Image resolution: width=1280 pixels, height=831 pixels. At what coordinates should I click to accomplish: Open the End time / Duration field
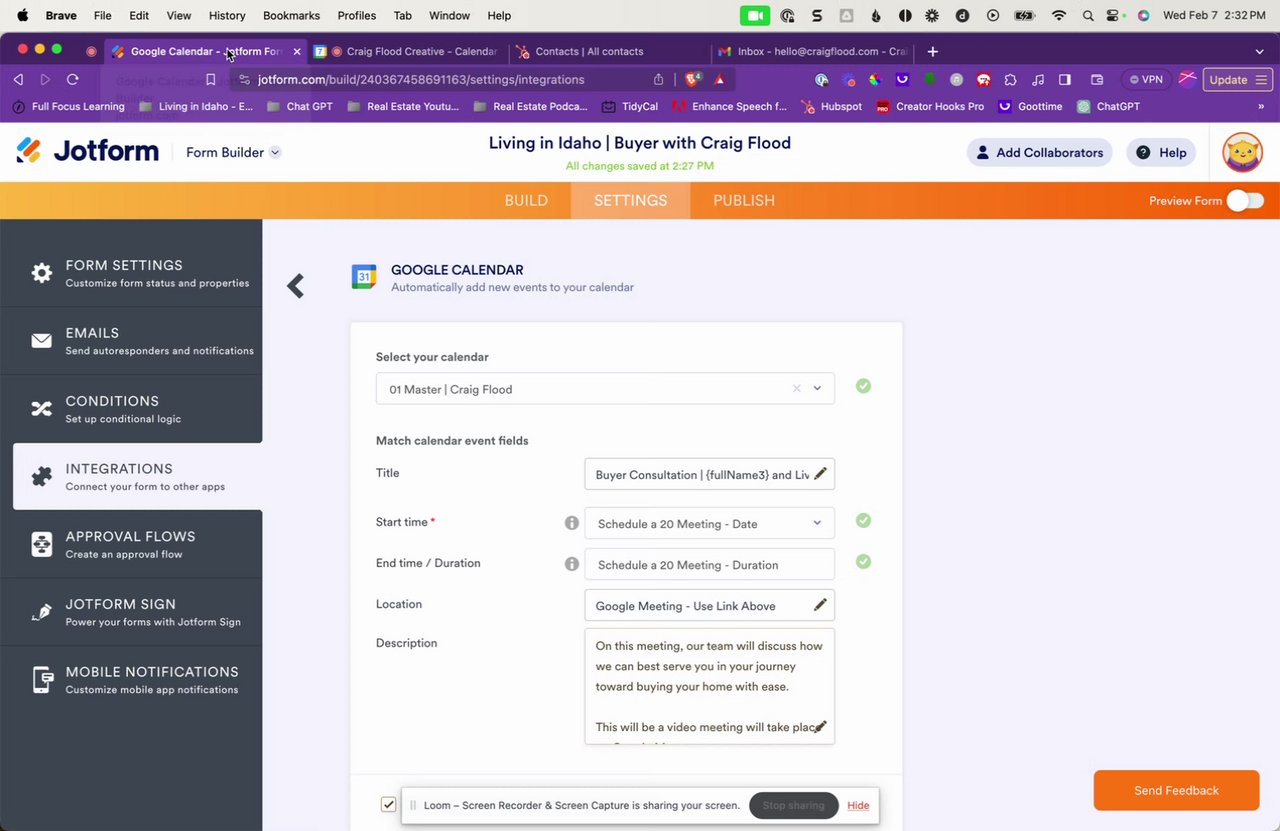(x=709, y=564)
